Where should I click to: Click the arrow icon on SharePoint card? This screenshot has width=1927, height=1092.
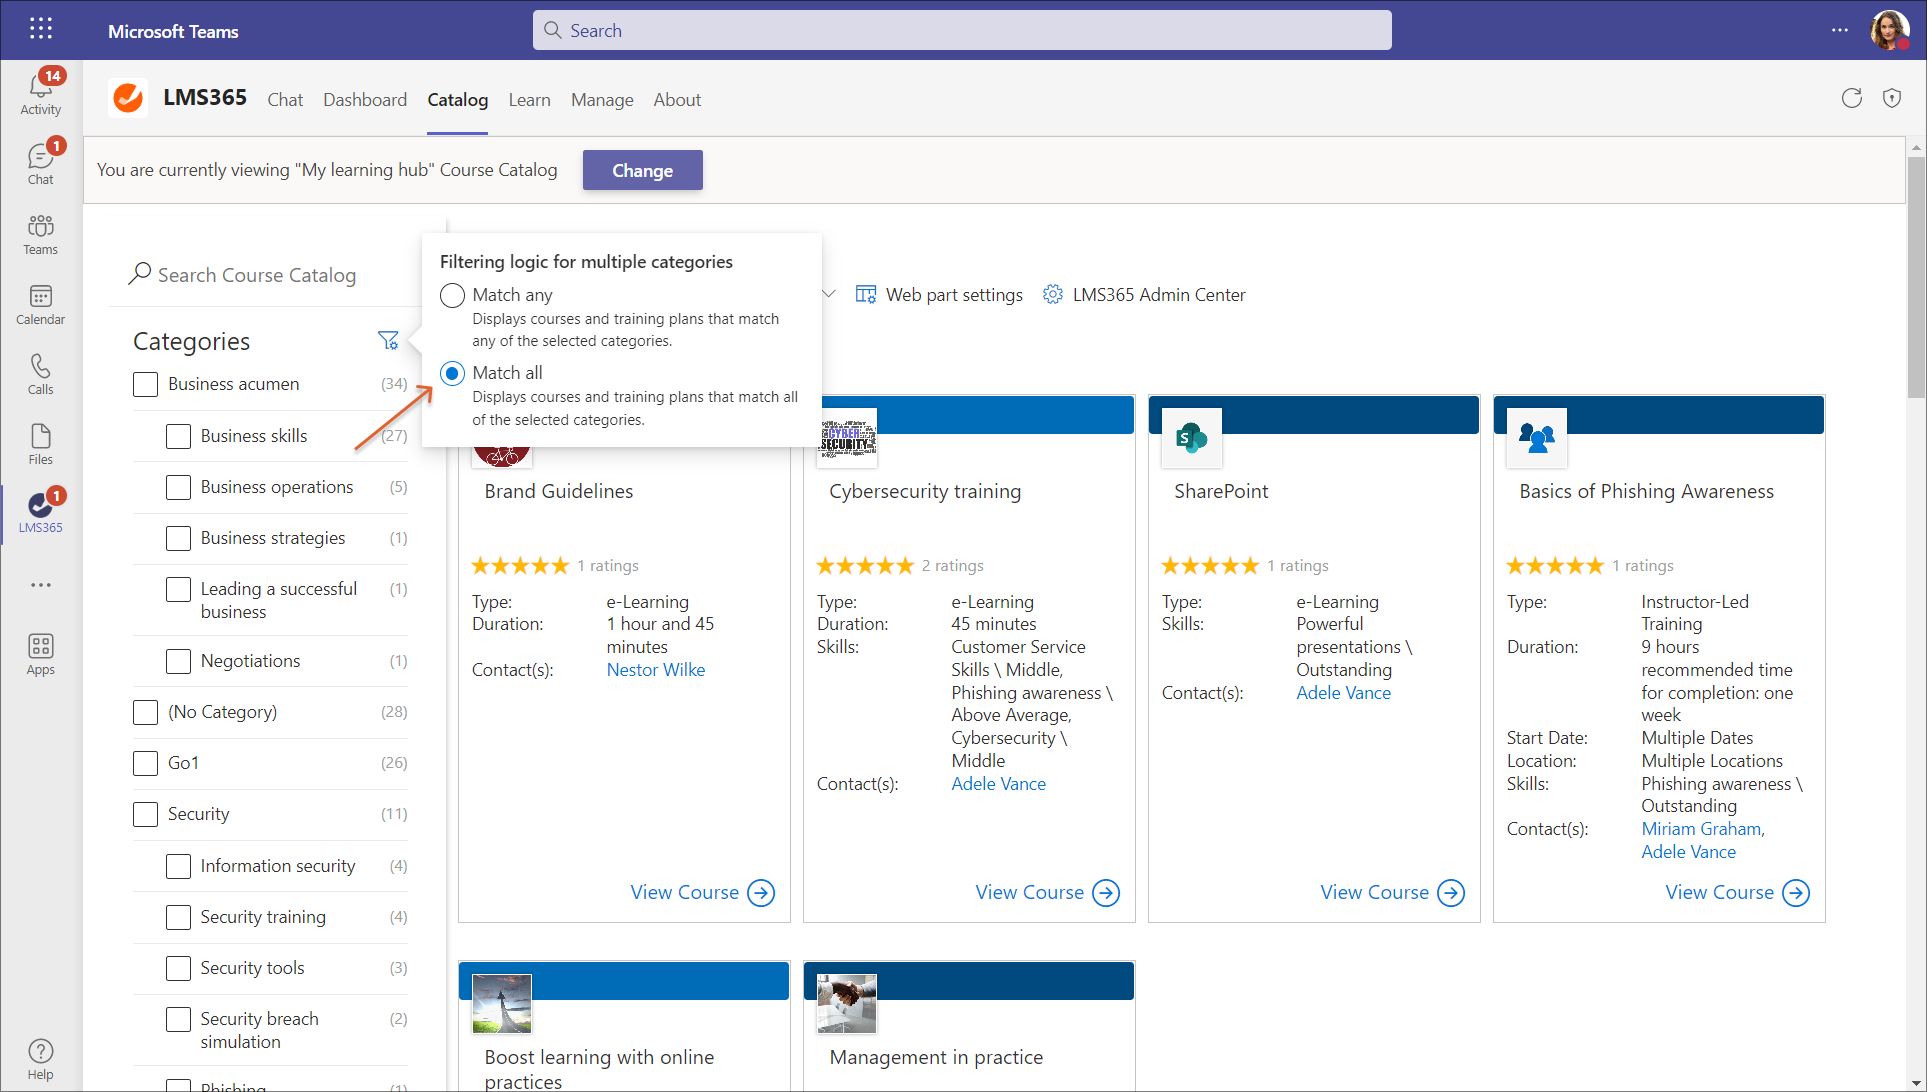tap(1451, 893)
